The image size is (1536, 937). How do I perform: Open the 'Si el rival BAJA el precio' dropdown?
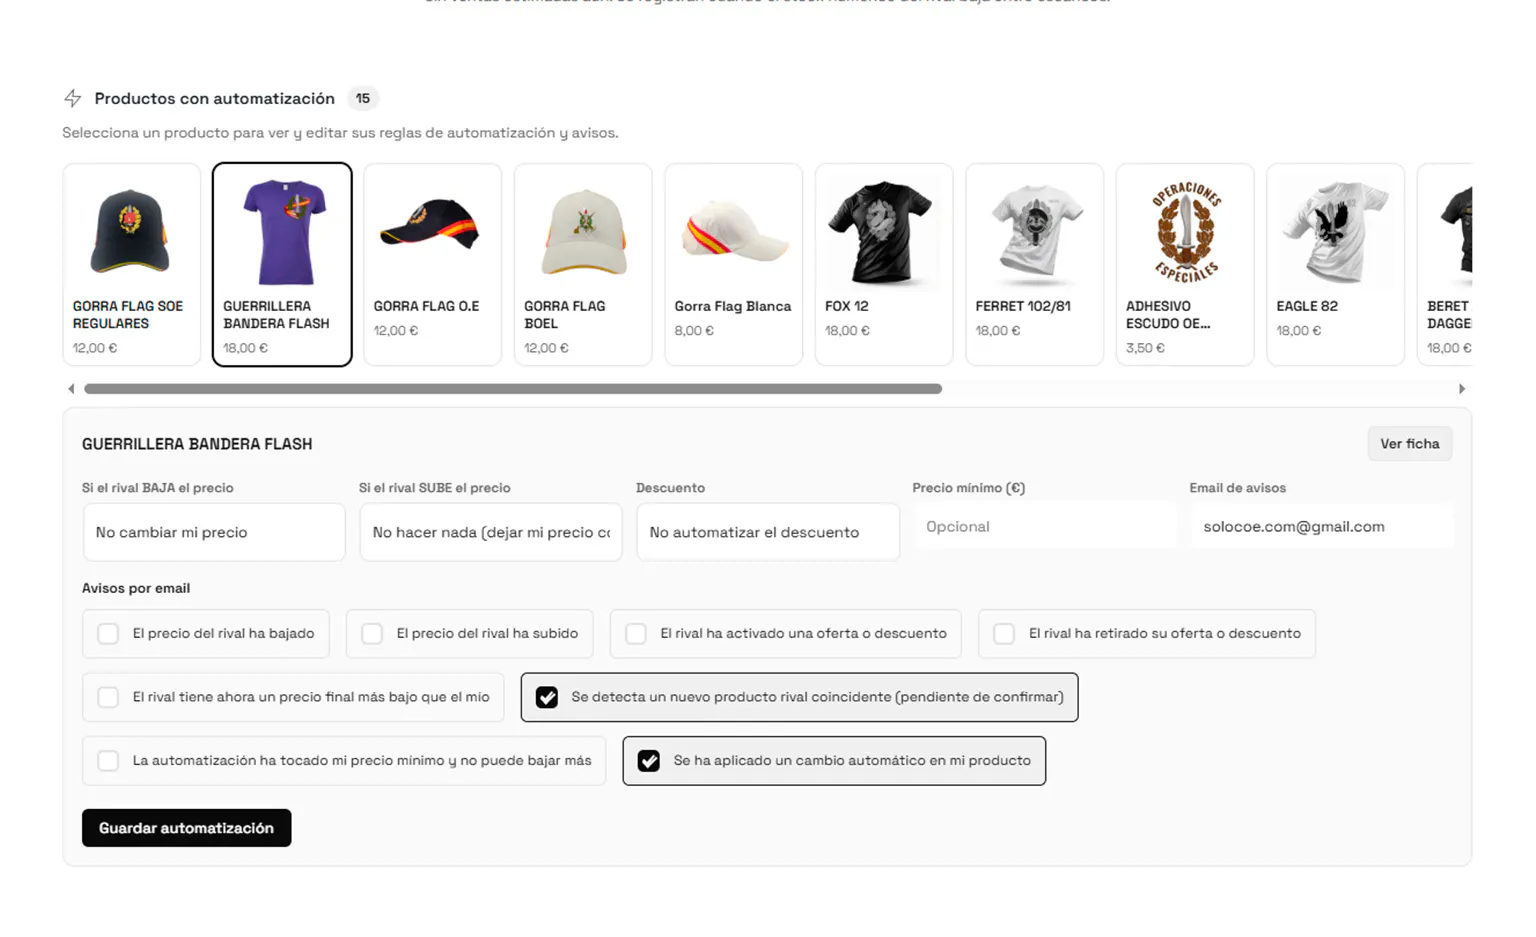point(214,532)
